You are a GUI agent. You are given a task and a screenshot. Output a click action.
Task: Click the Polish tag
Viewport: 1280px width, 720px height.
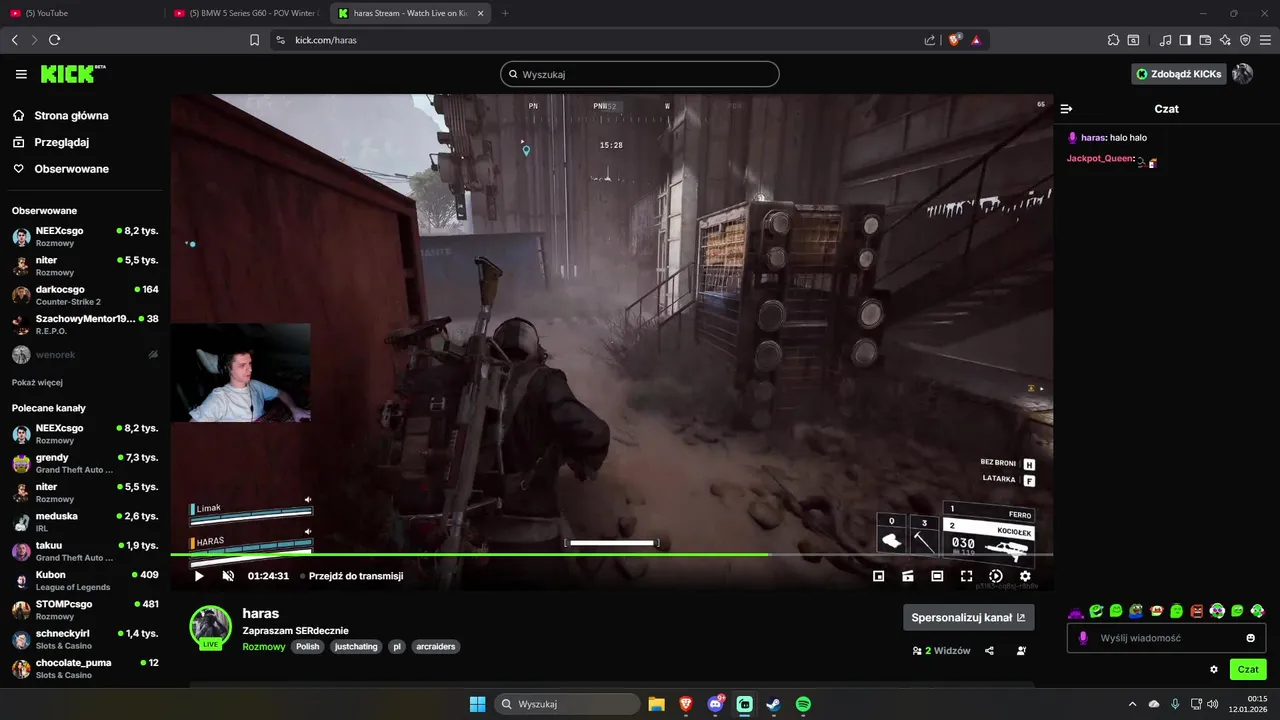pos(307,647)
